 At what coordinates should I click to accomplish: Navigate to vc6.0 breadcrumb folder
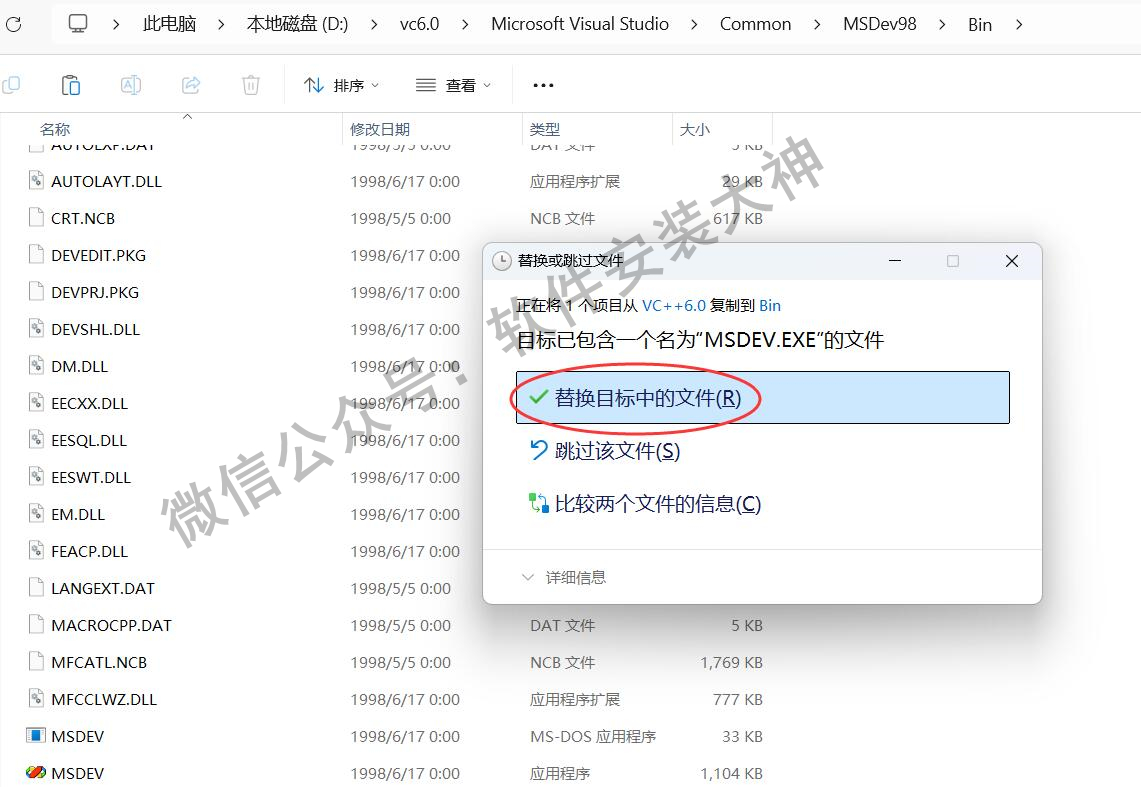pyautogui.click(x=419, y=24)
